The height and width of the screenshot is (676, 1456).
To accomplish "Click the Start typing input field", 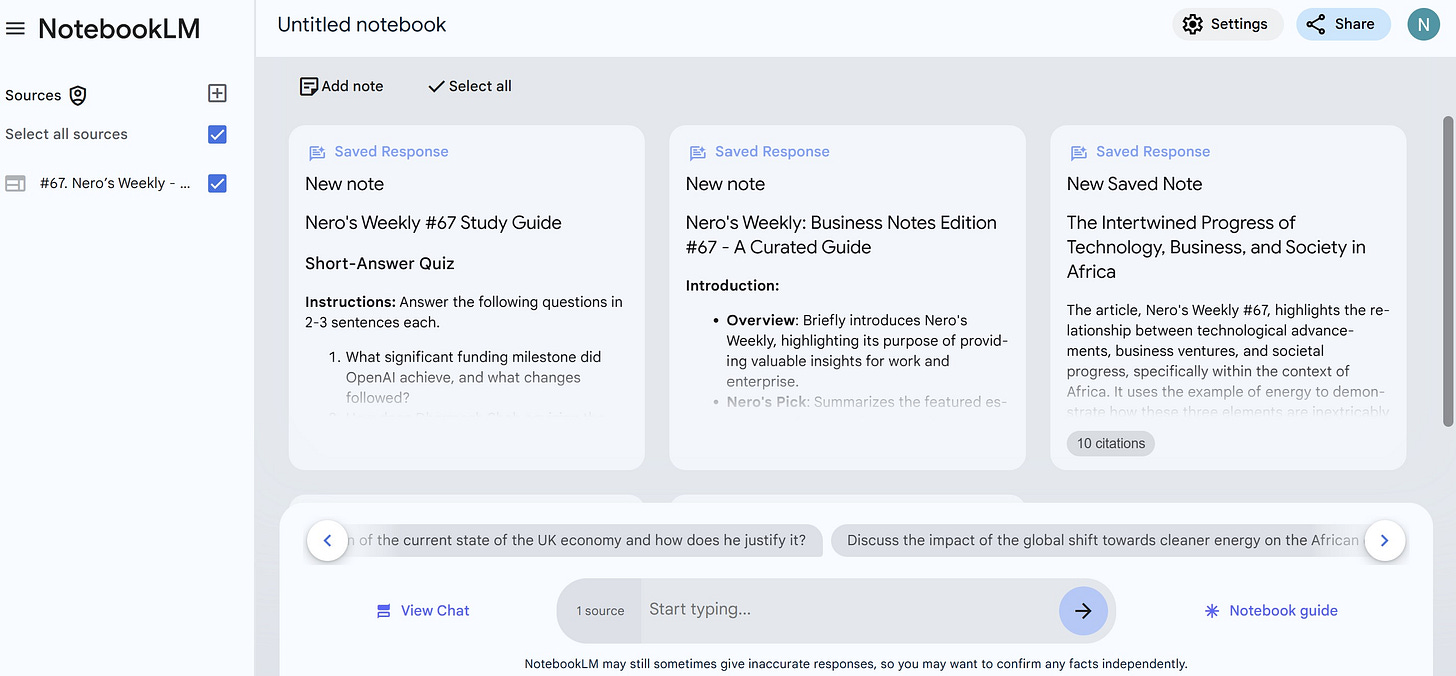I will pos(850,609).
